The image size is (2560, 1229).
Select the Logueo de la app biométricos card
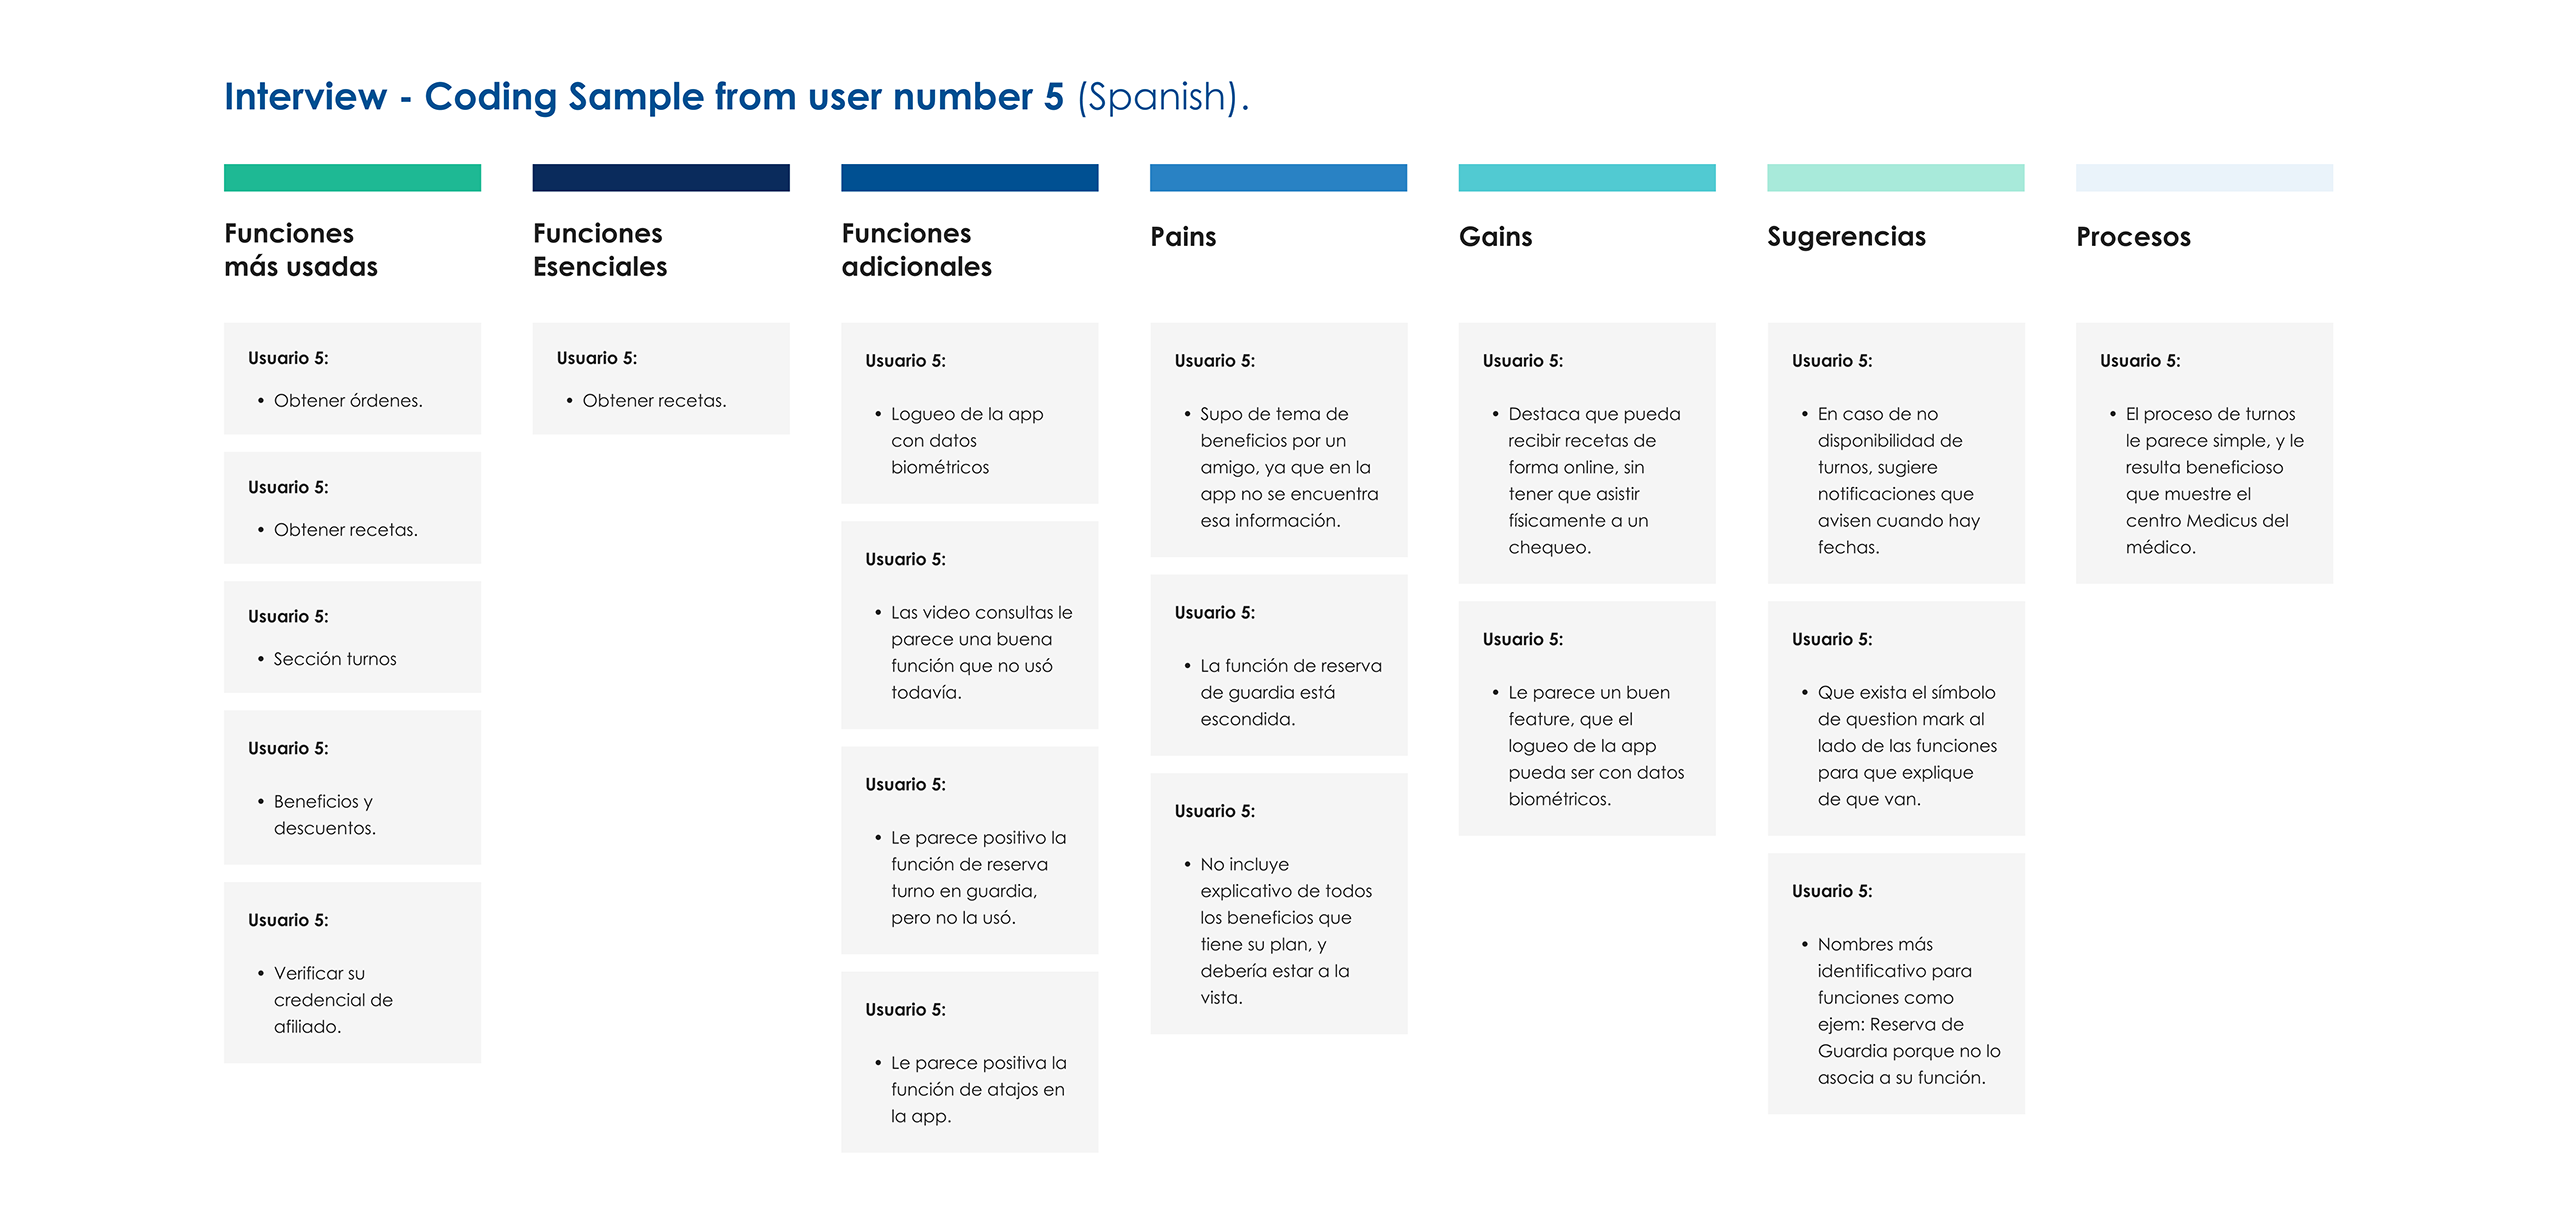tap(969, 413)
